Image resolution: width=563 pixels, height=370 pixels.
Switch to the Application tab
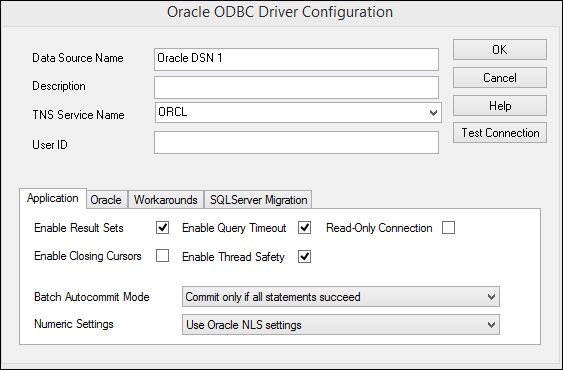[x=53, y=198]
